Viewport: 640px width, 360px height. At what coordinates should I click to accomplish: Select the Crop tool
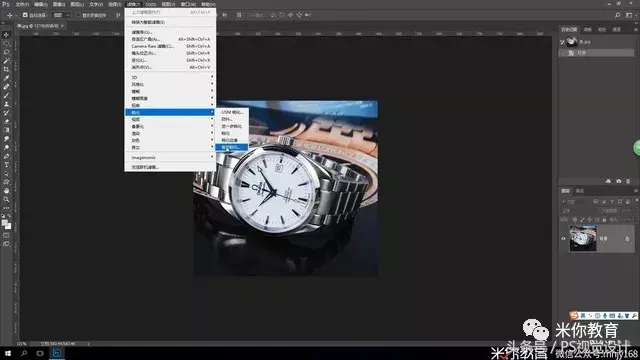pos(6,69)
